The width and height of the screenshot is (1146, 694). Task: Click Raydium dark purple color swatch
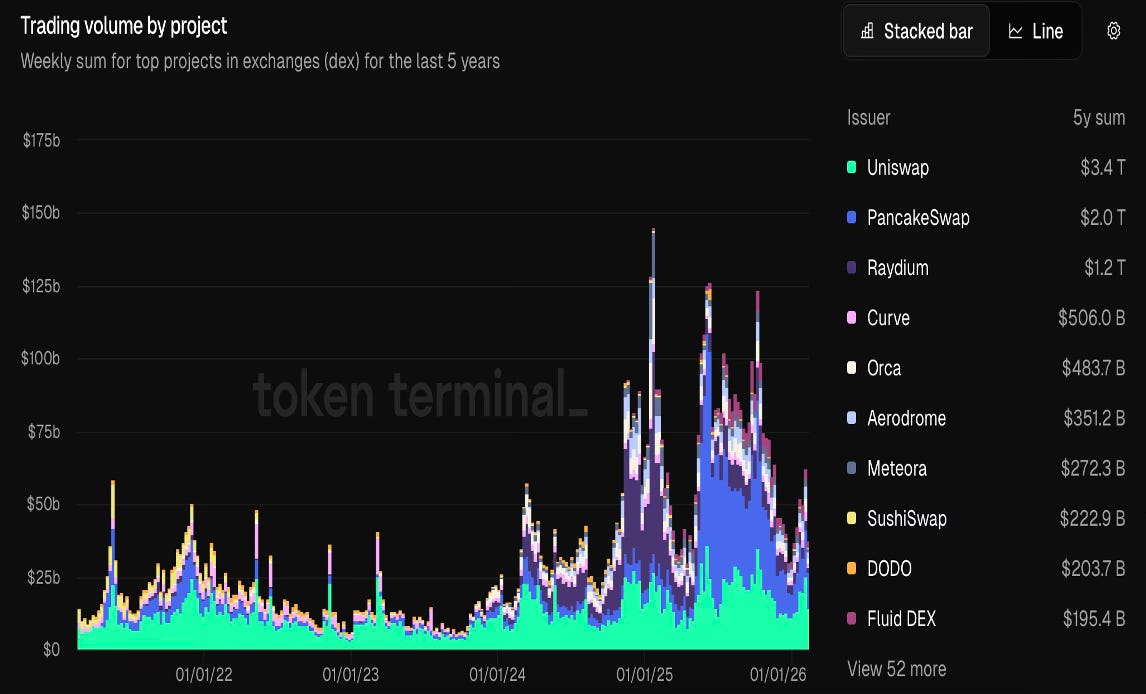coord(851,267)
